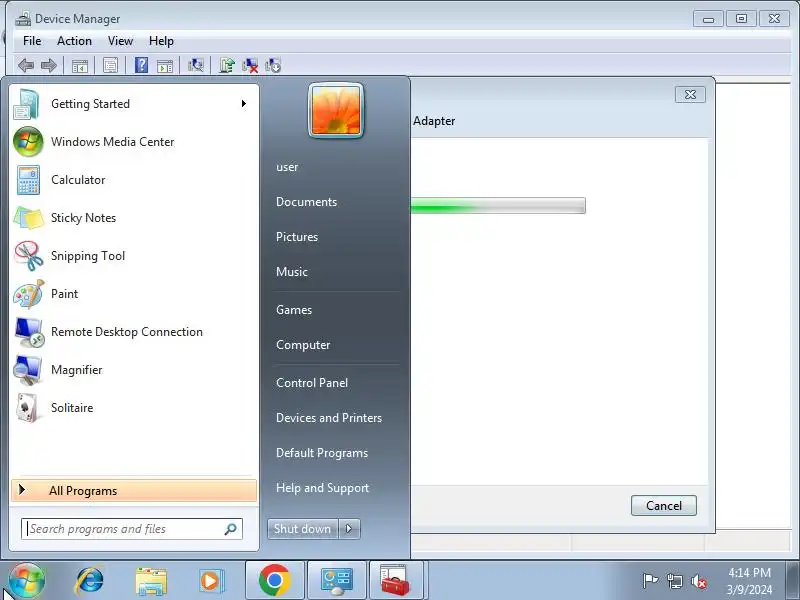Switch to Google Chrome in taskbar
This screenshot has height=600, width=800.
point(274,581)
